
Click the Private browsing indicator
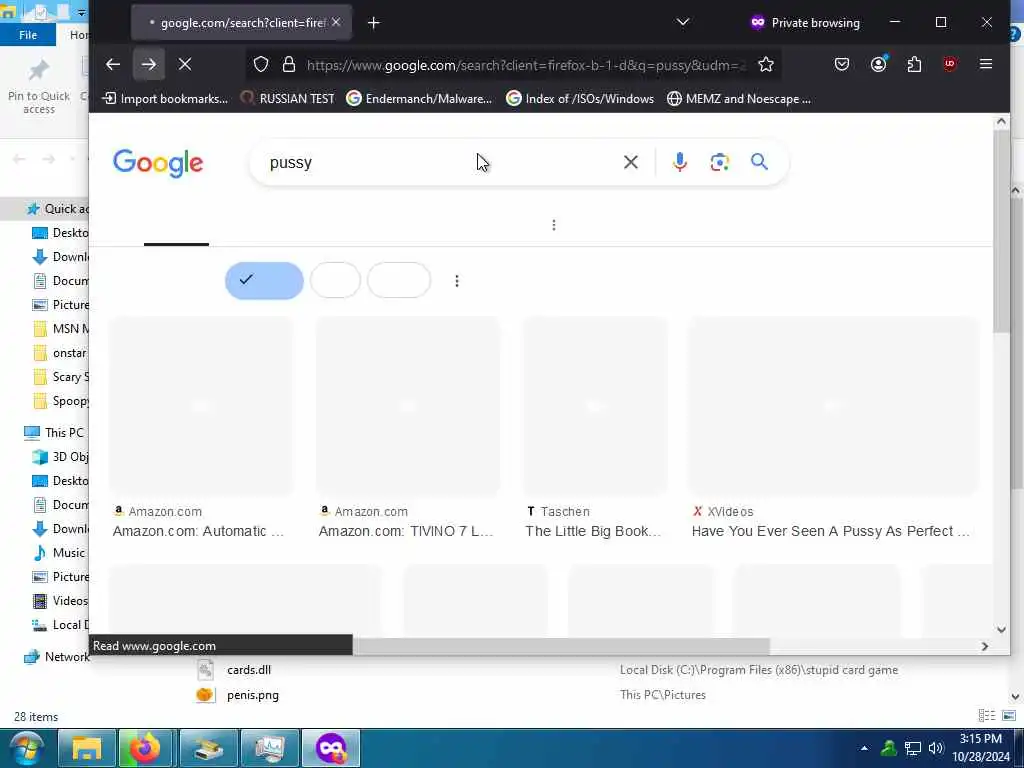pos(805,23)
